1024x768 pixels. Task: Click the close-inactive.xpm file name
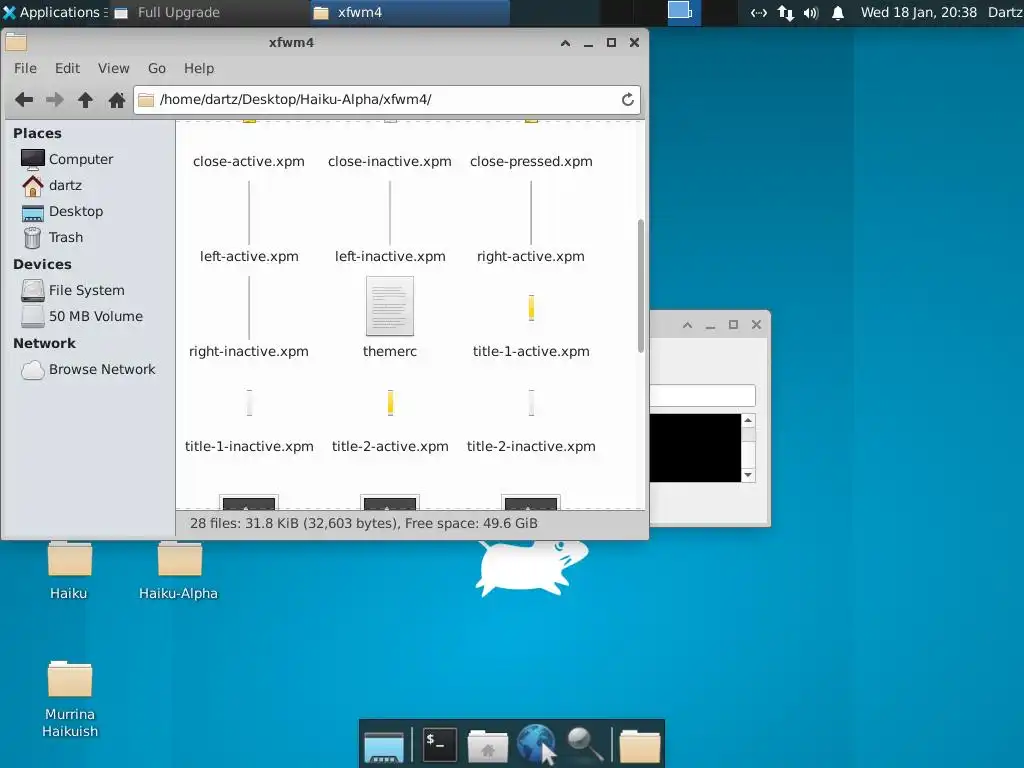[x=390, y=161]
